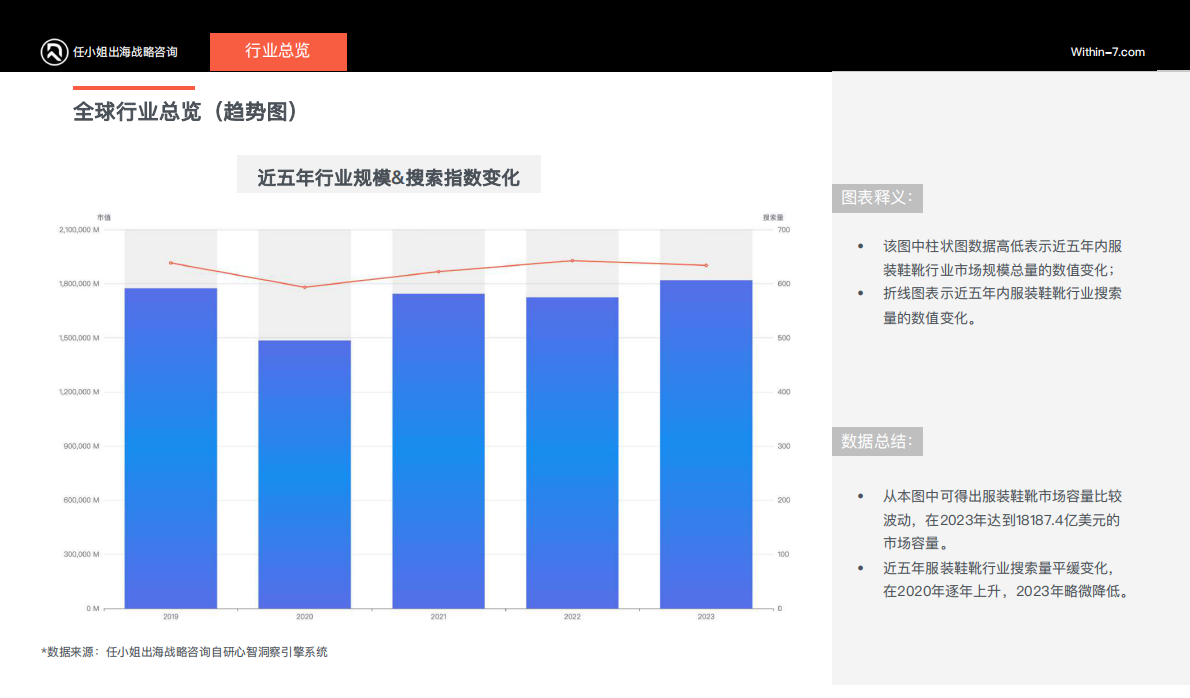Select the 行业总览 tab
Image resolution: width=1190 pixels, height=698 pixels.
pyautogui.click(x=278, y=51)
